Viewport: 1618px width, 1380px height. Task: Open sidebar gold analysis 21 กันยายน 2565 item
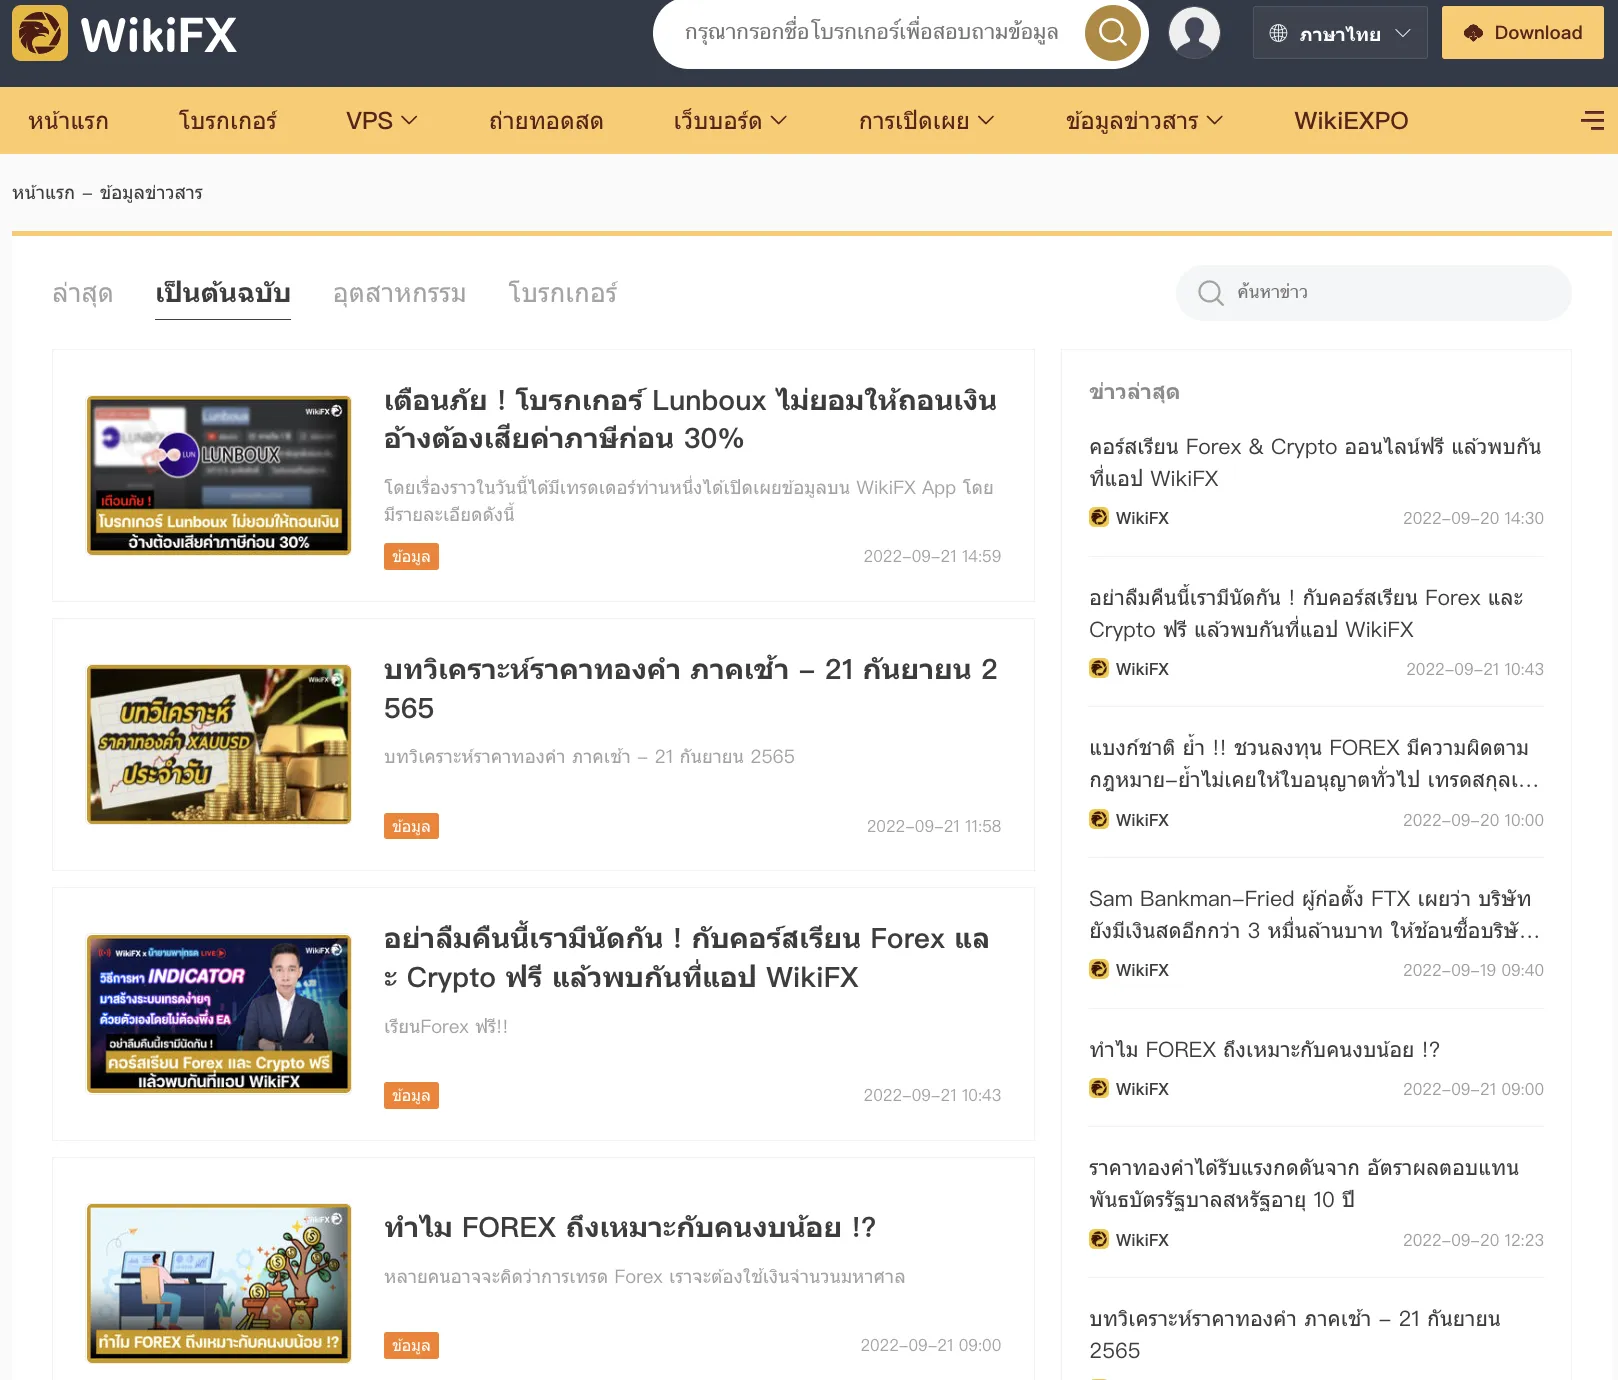(x=1295, y=1335)
